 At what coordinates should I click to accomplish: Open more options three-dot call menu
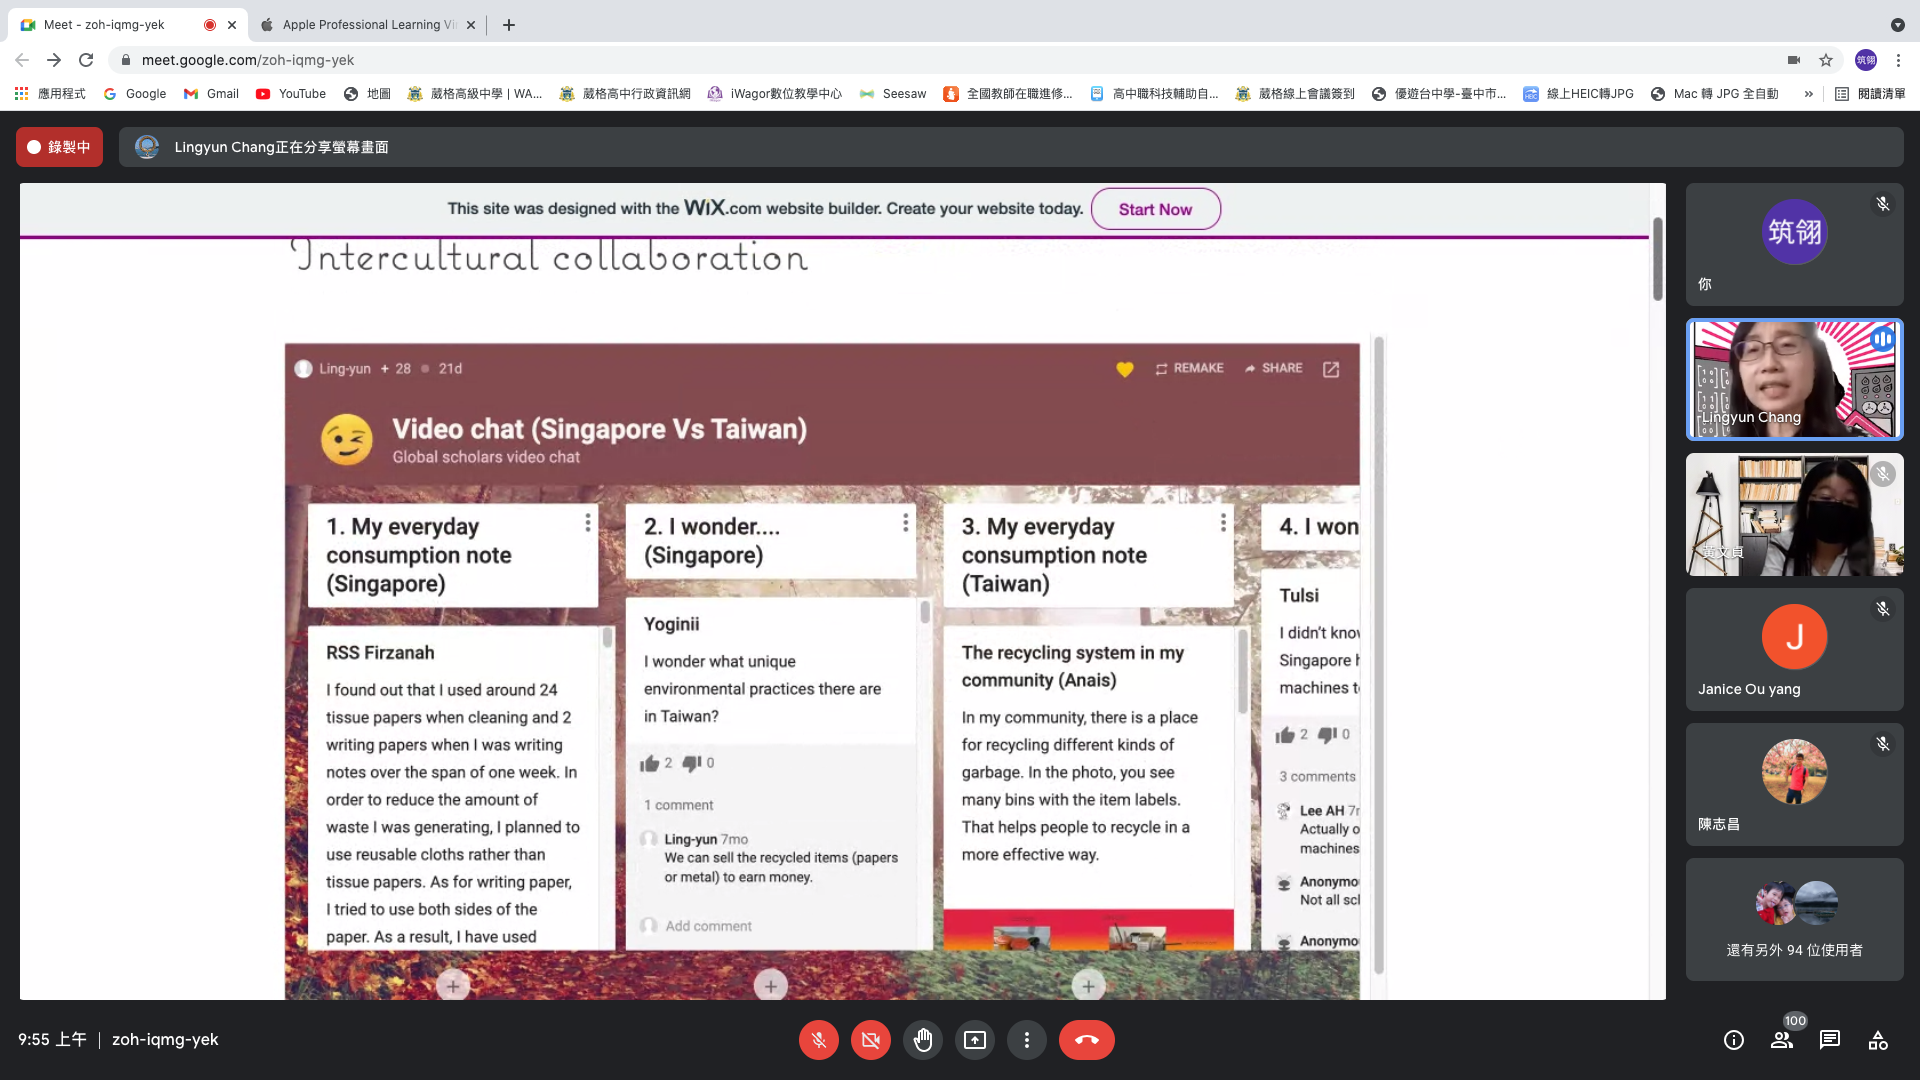coord(1026,1040)
